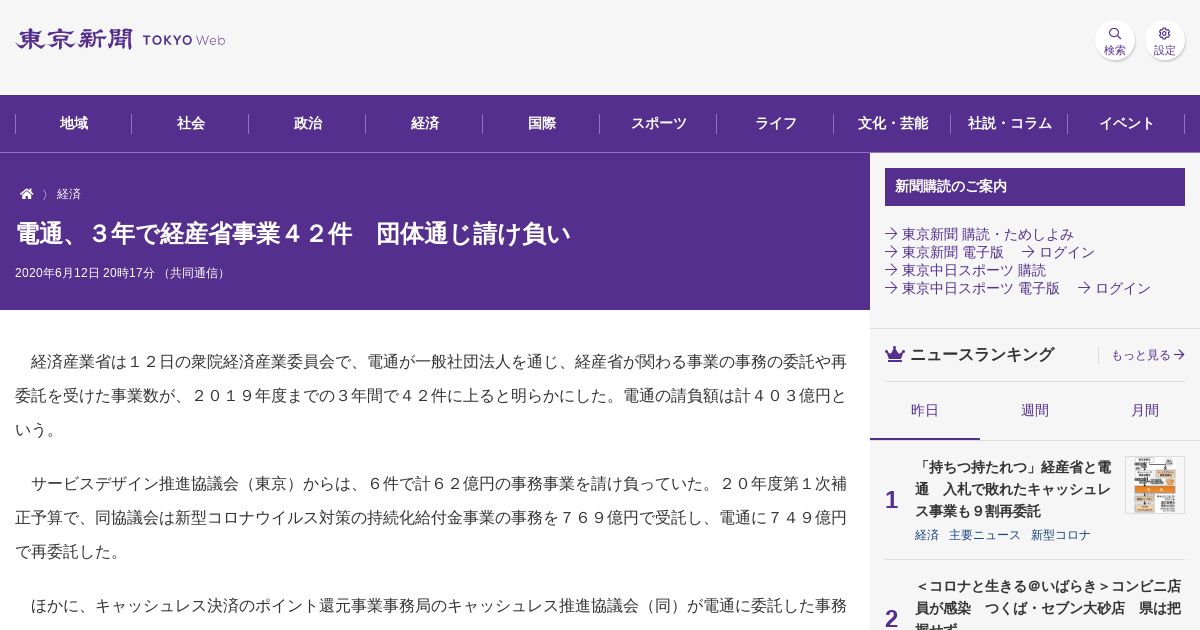Click the article headline 電通、３年で経産省事業４２件
The height and width of the screenshot is (630, 1200).
(x=293, y=234)
